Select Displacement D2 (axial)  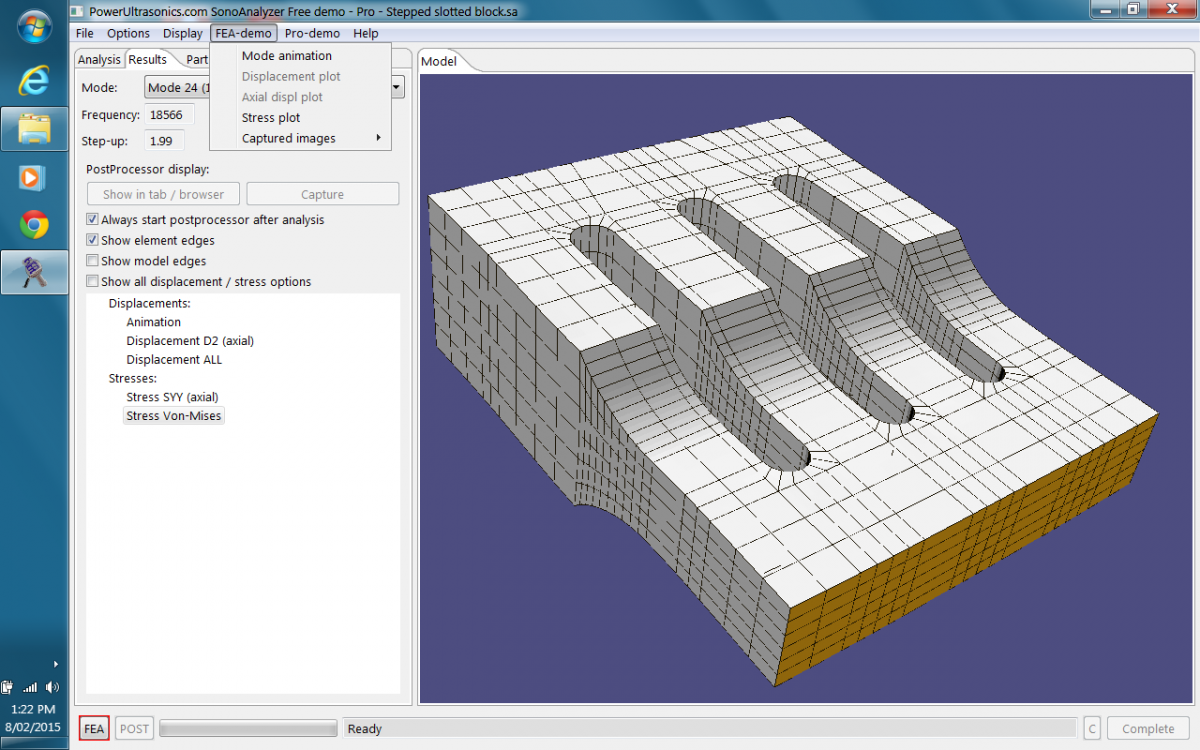(190, 341)
